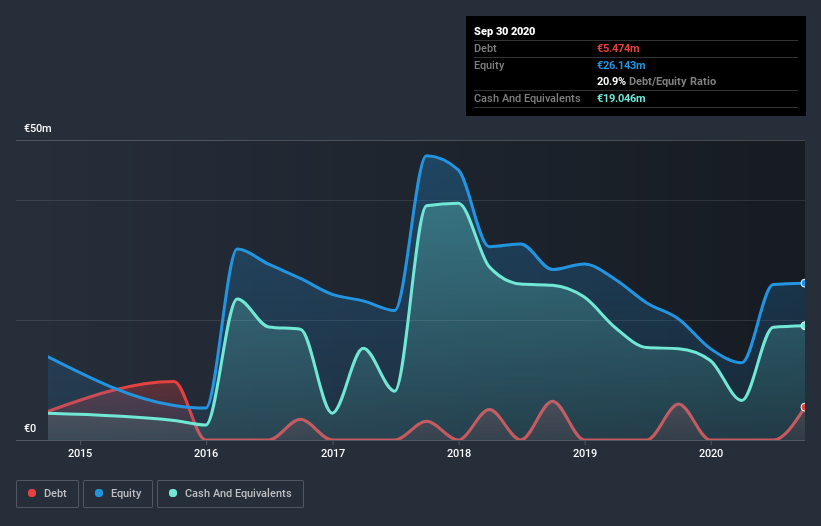This screenshot has width=821, height=526.
Task: Toggle the Debt legend button
Action: click(x=48, y=494)
